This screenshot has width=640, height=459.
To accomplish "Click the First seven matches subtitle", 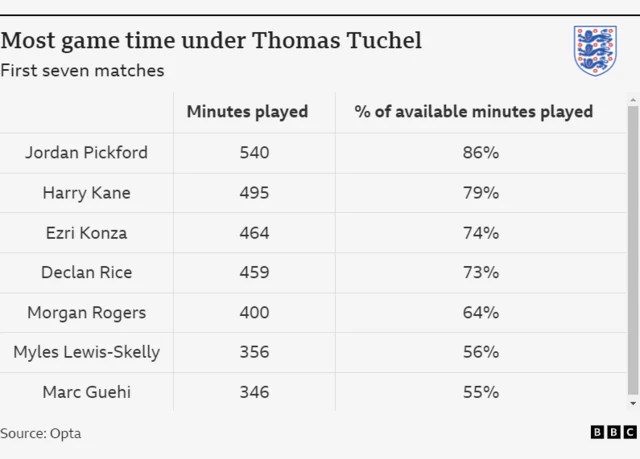I will click(x=82, y=71).
